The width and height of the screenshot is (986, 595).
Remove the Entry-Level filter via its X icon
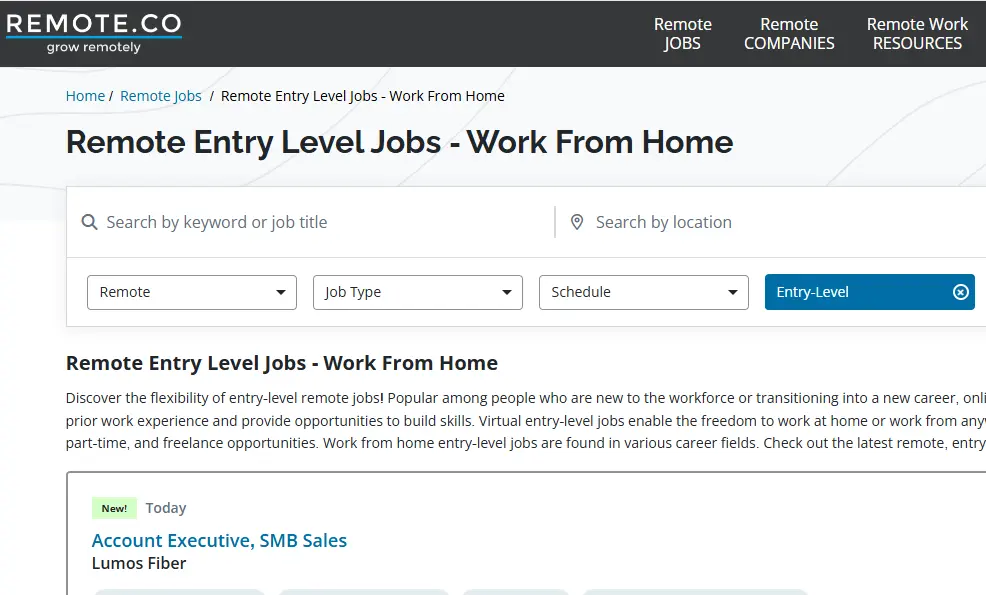tap(960, 292)
